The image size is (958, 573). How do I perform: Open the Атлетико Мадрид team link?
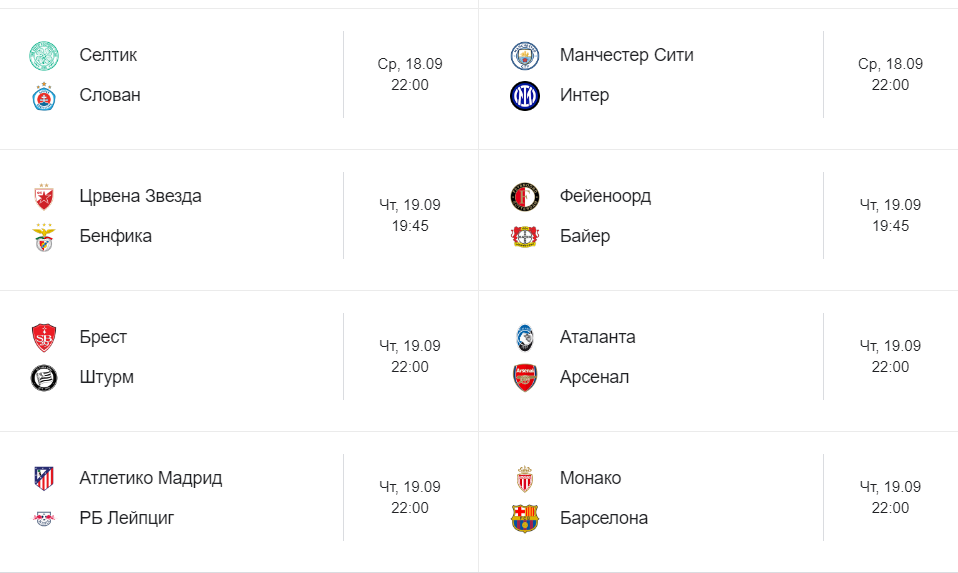click(150, 478)
